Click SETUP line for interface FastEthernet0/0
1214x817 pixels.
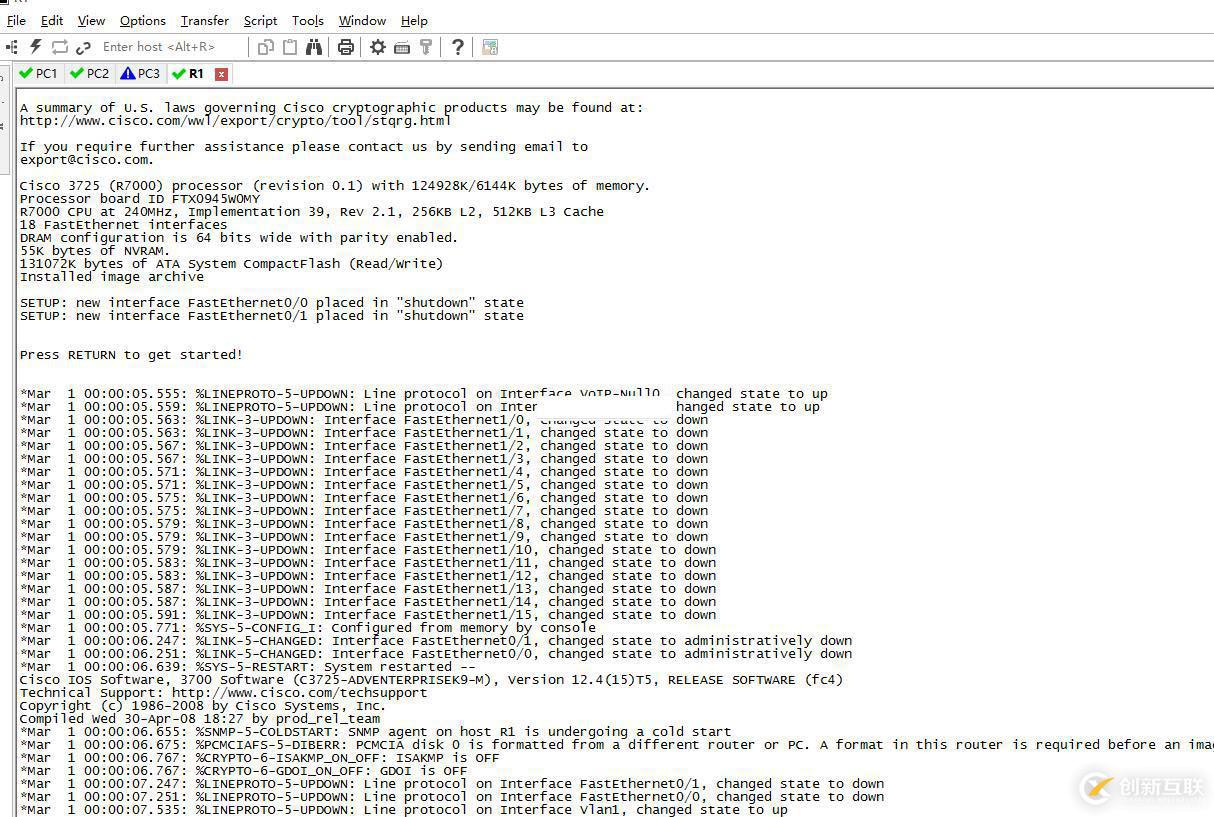[x=272, y=303]
